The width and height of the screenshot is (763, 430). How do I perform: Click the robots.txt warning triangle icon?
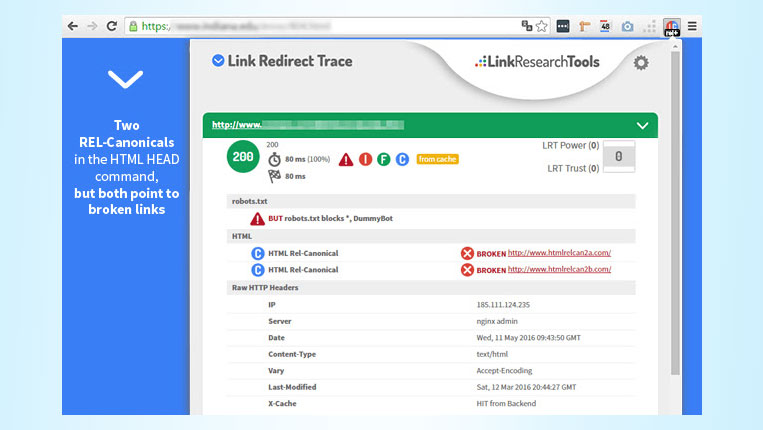(257, 219)
